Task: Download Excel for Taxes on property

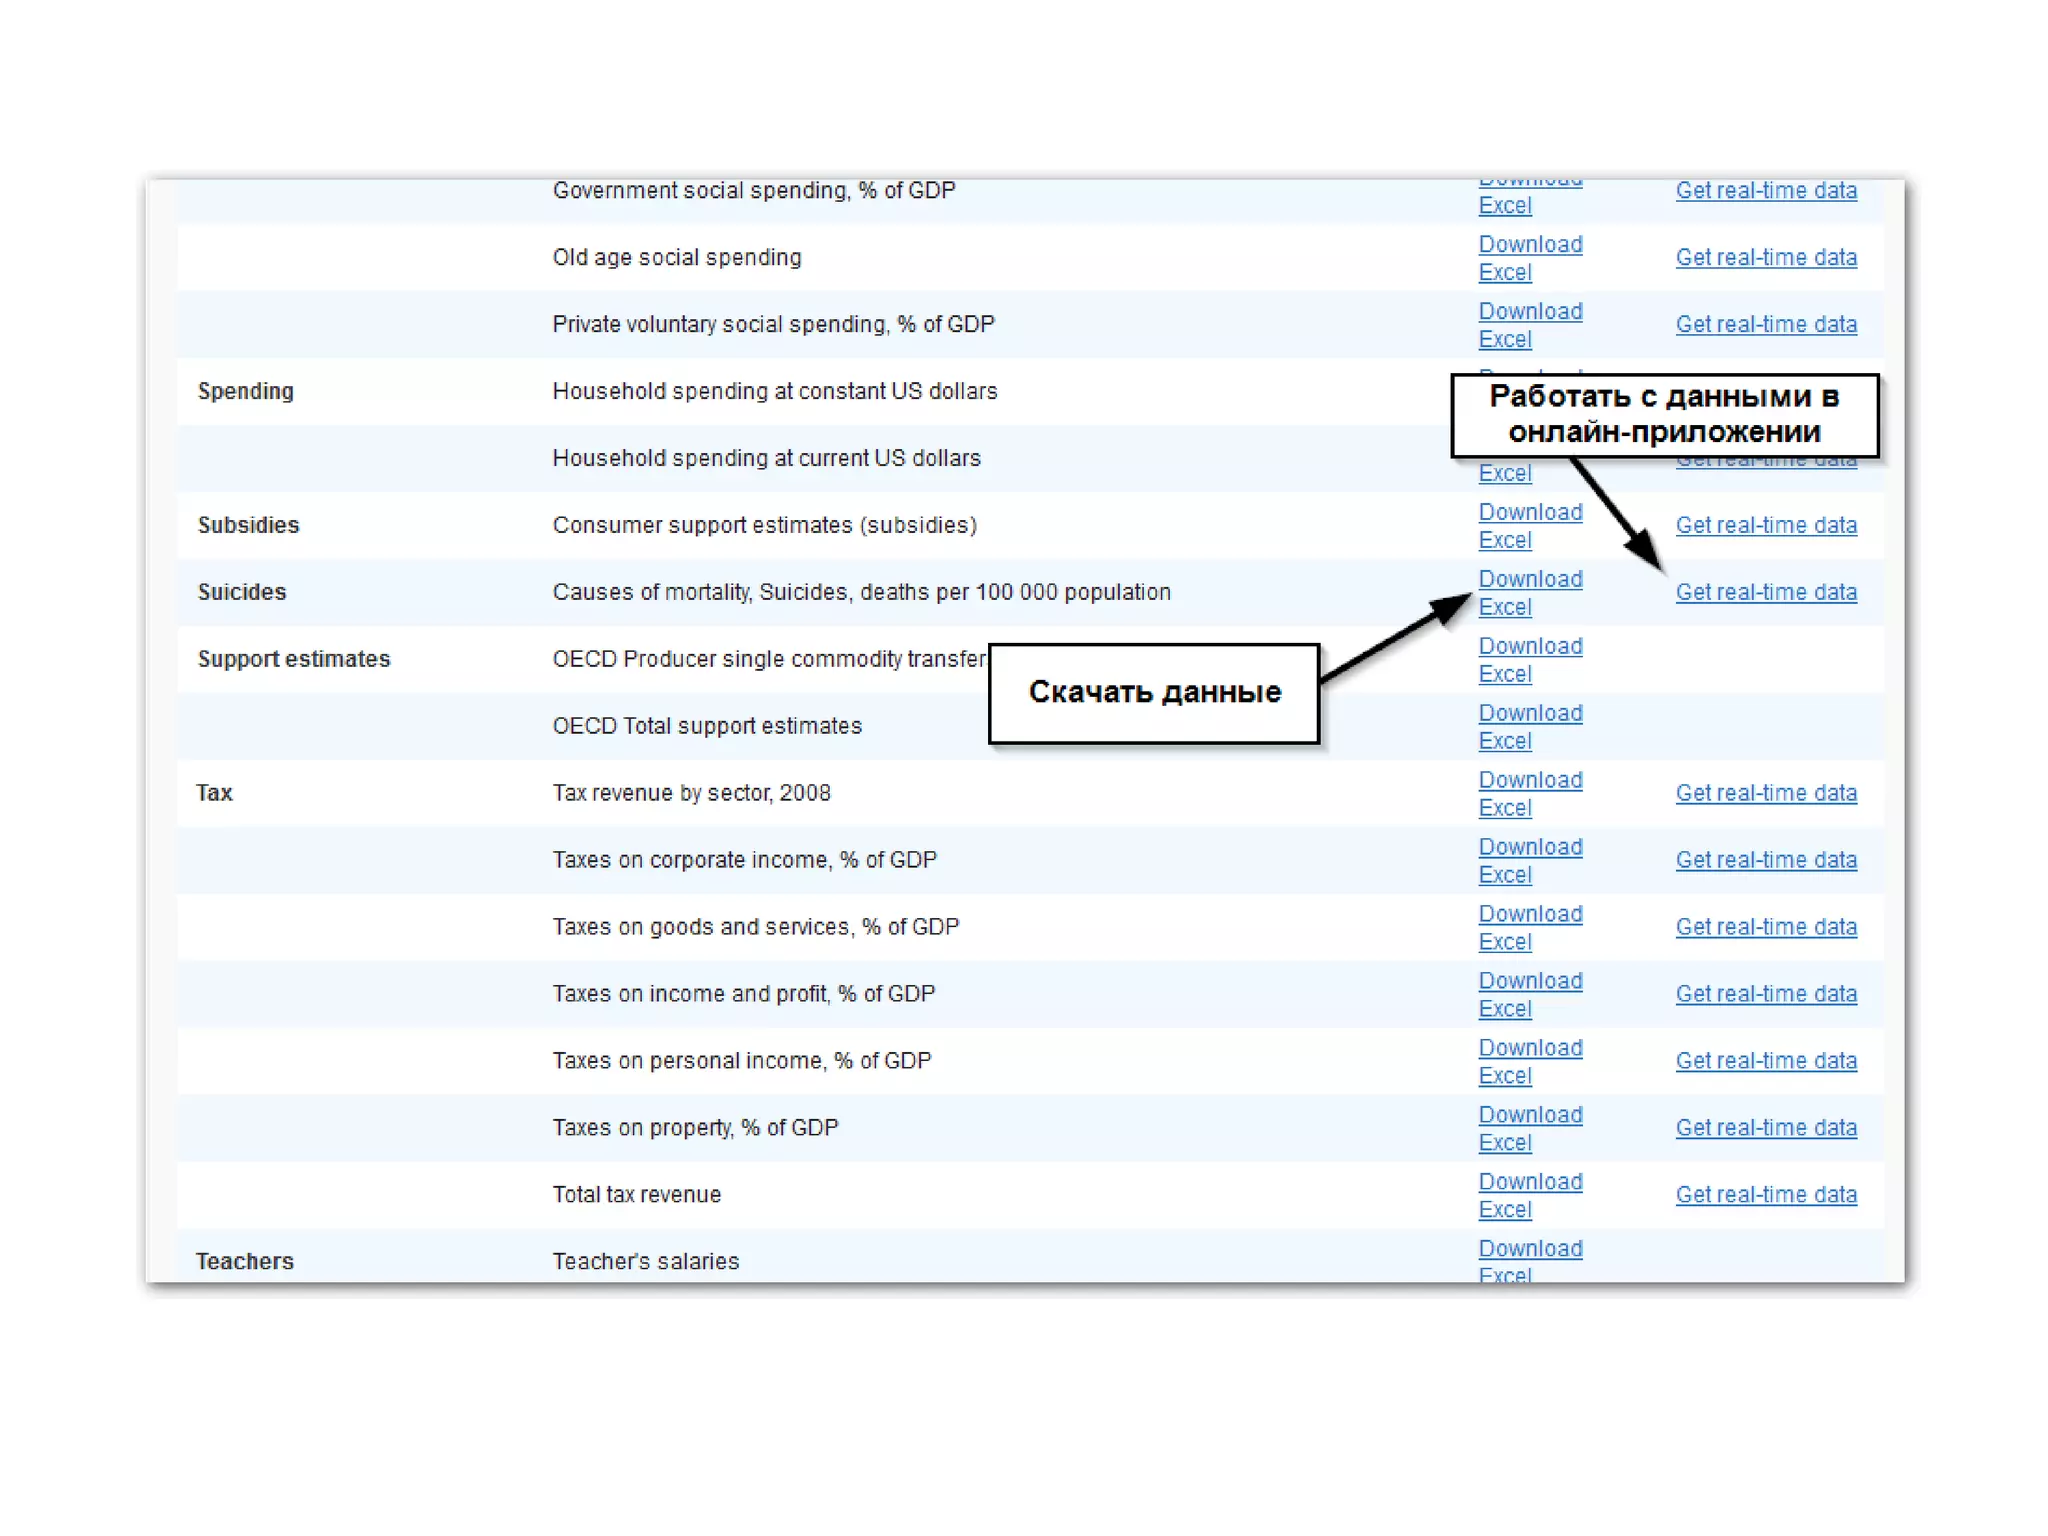Action: 1529,1116
